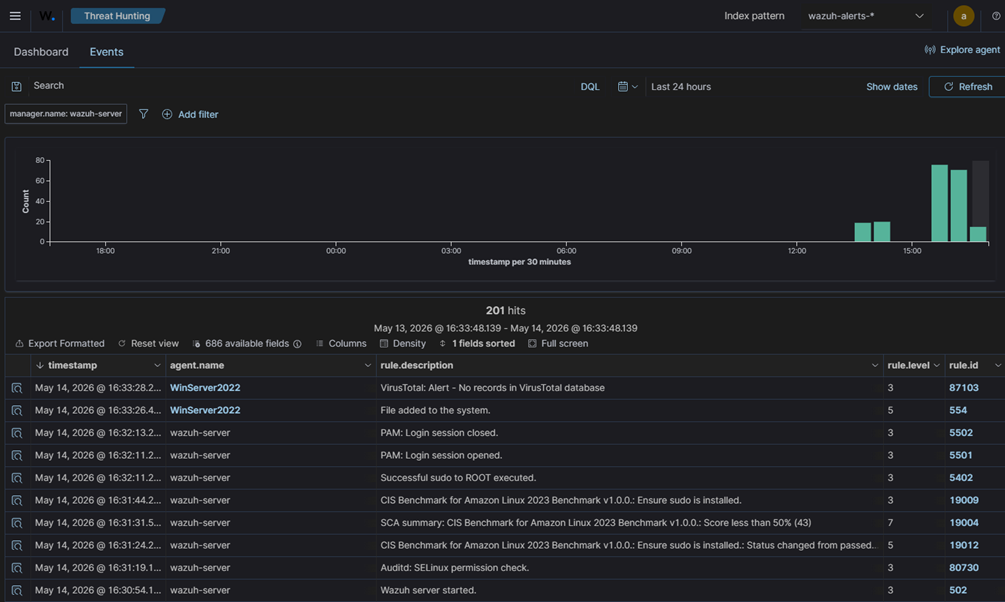Open rule ID 5402 link
Screen dimensions: 1005x602
(x=961, y=478)
